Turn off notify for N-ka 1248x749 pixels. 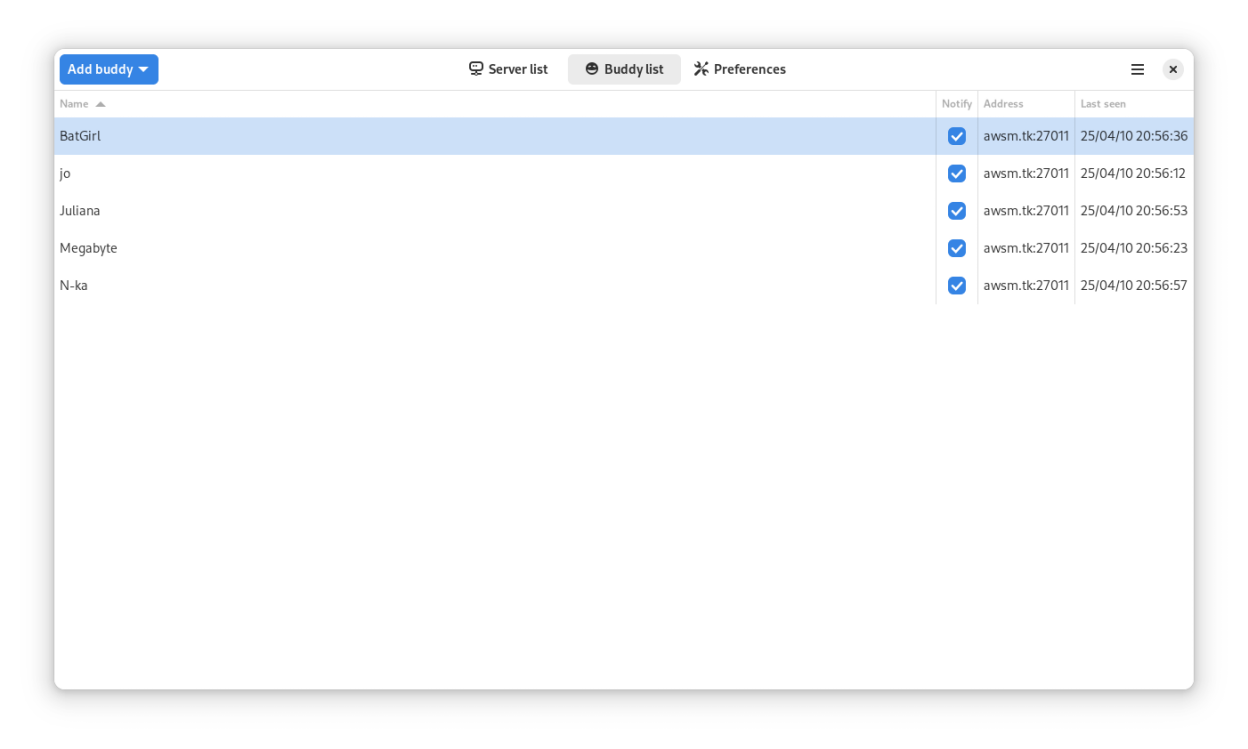(957, 286)
